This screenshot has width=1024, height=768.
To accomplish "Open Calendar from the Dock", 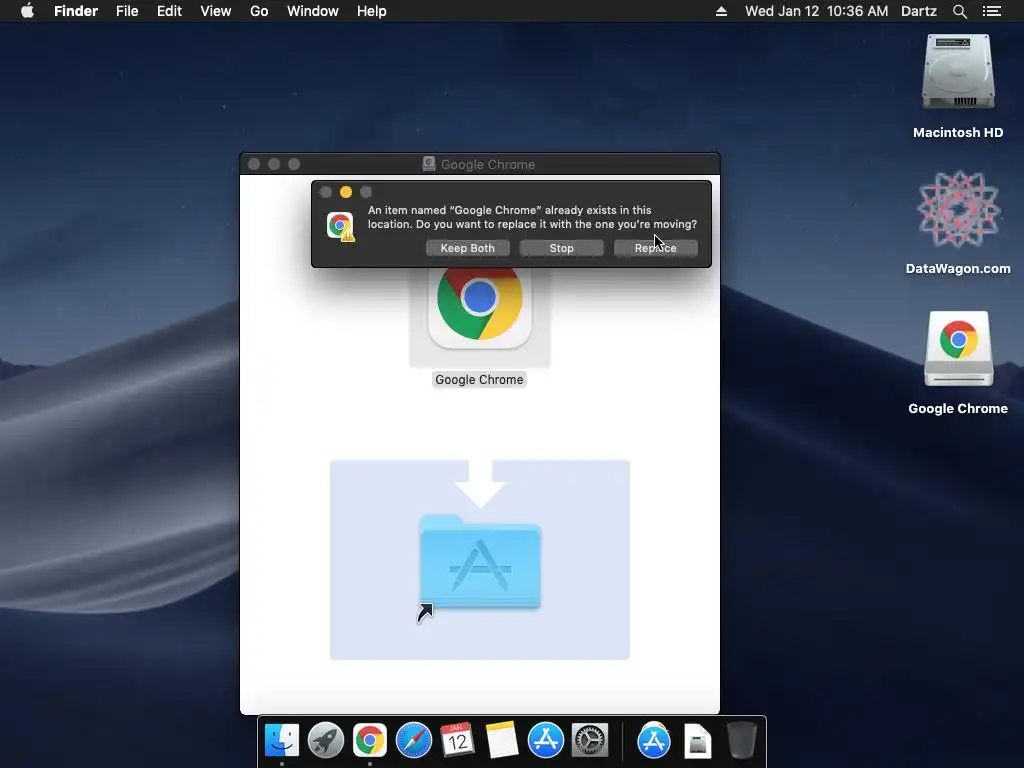I will tap(457, 741).
